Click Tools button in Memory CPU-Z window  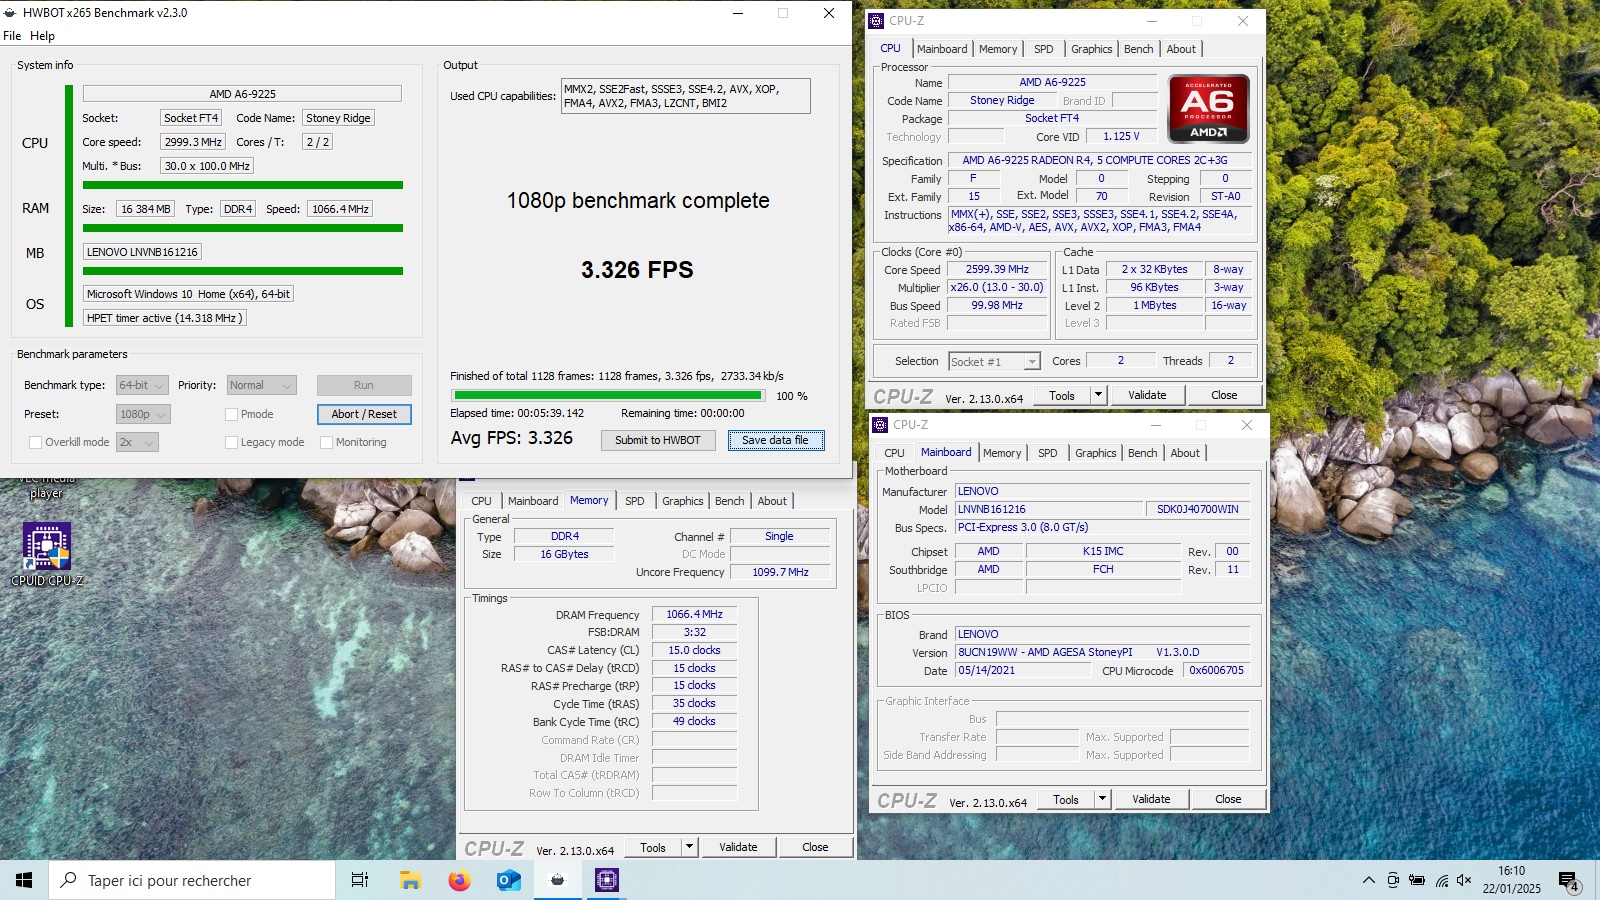(653, 847)
